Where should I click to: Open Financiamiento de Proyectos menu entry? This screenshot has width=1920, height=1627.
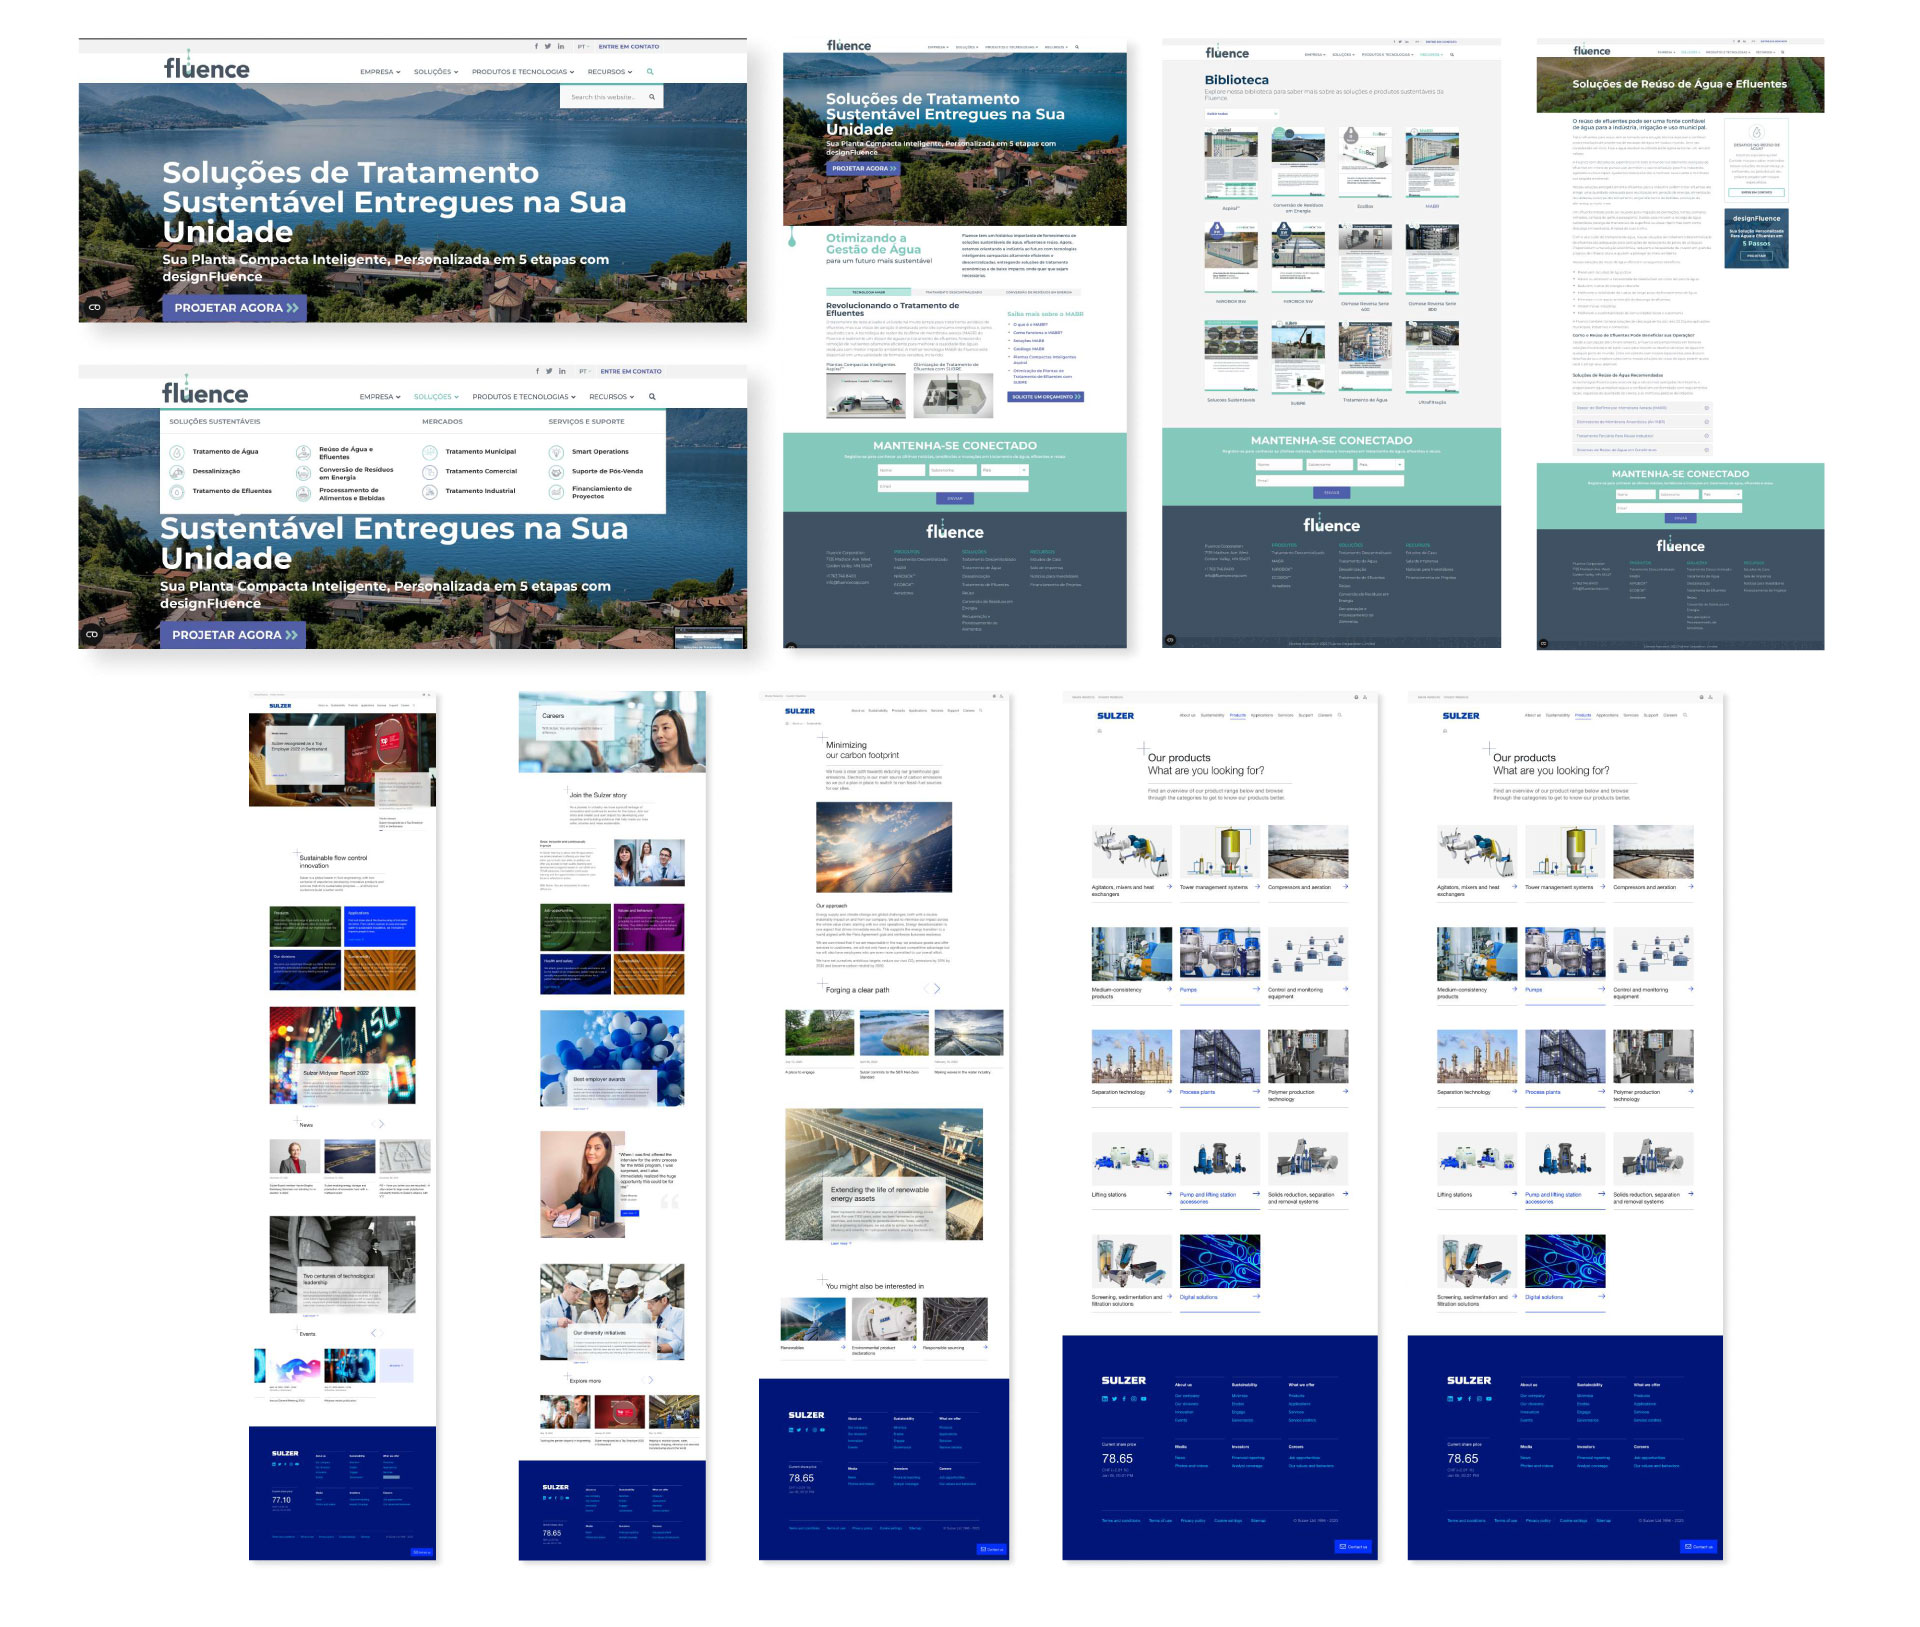601,492
